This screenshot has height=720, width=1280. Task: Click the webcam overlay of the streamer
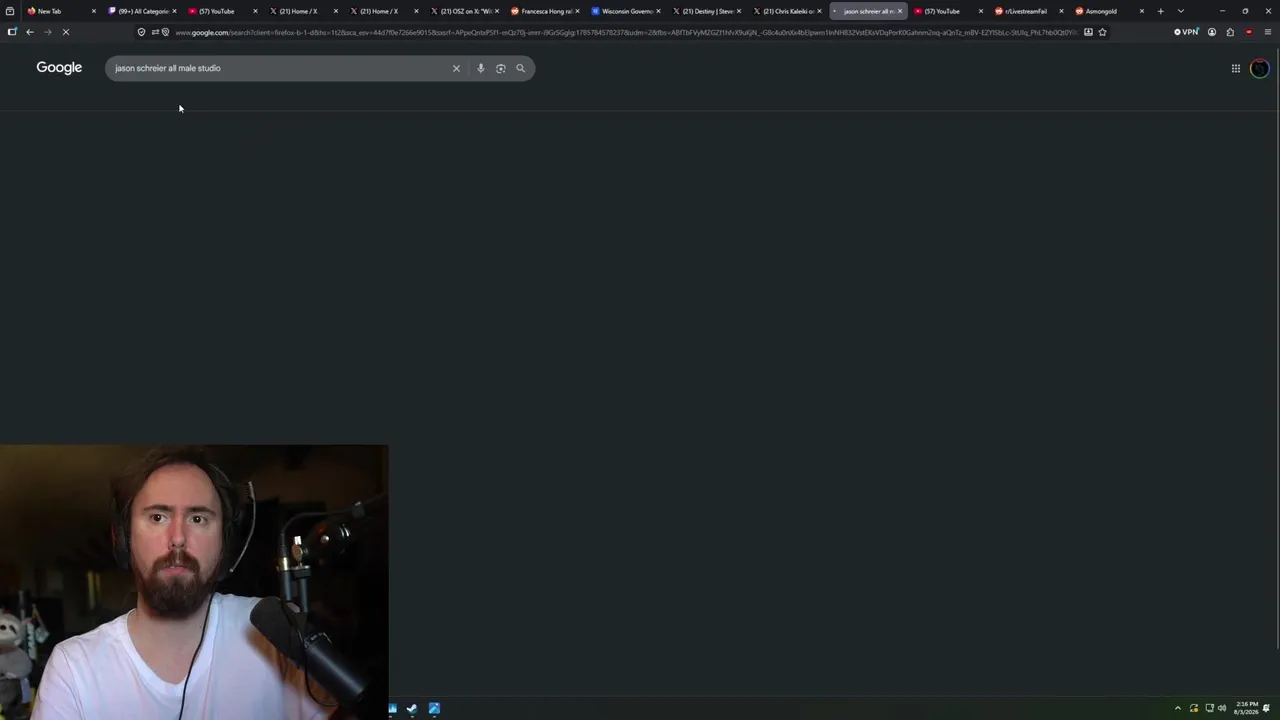click(x=194, y=582)
